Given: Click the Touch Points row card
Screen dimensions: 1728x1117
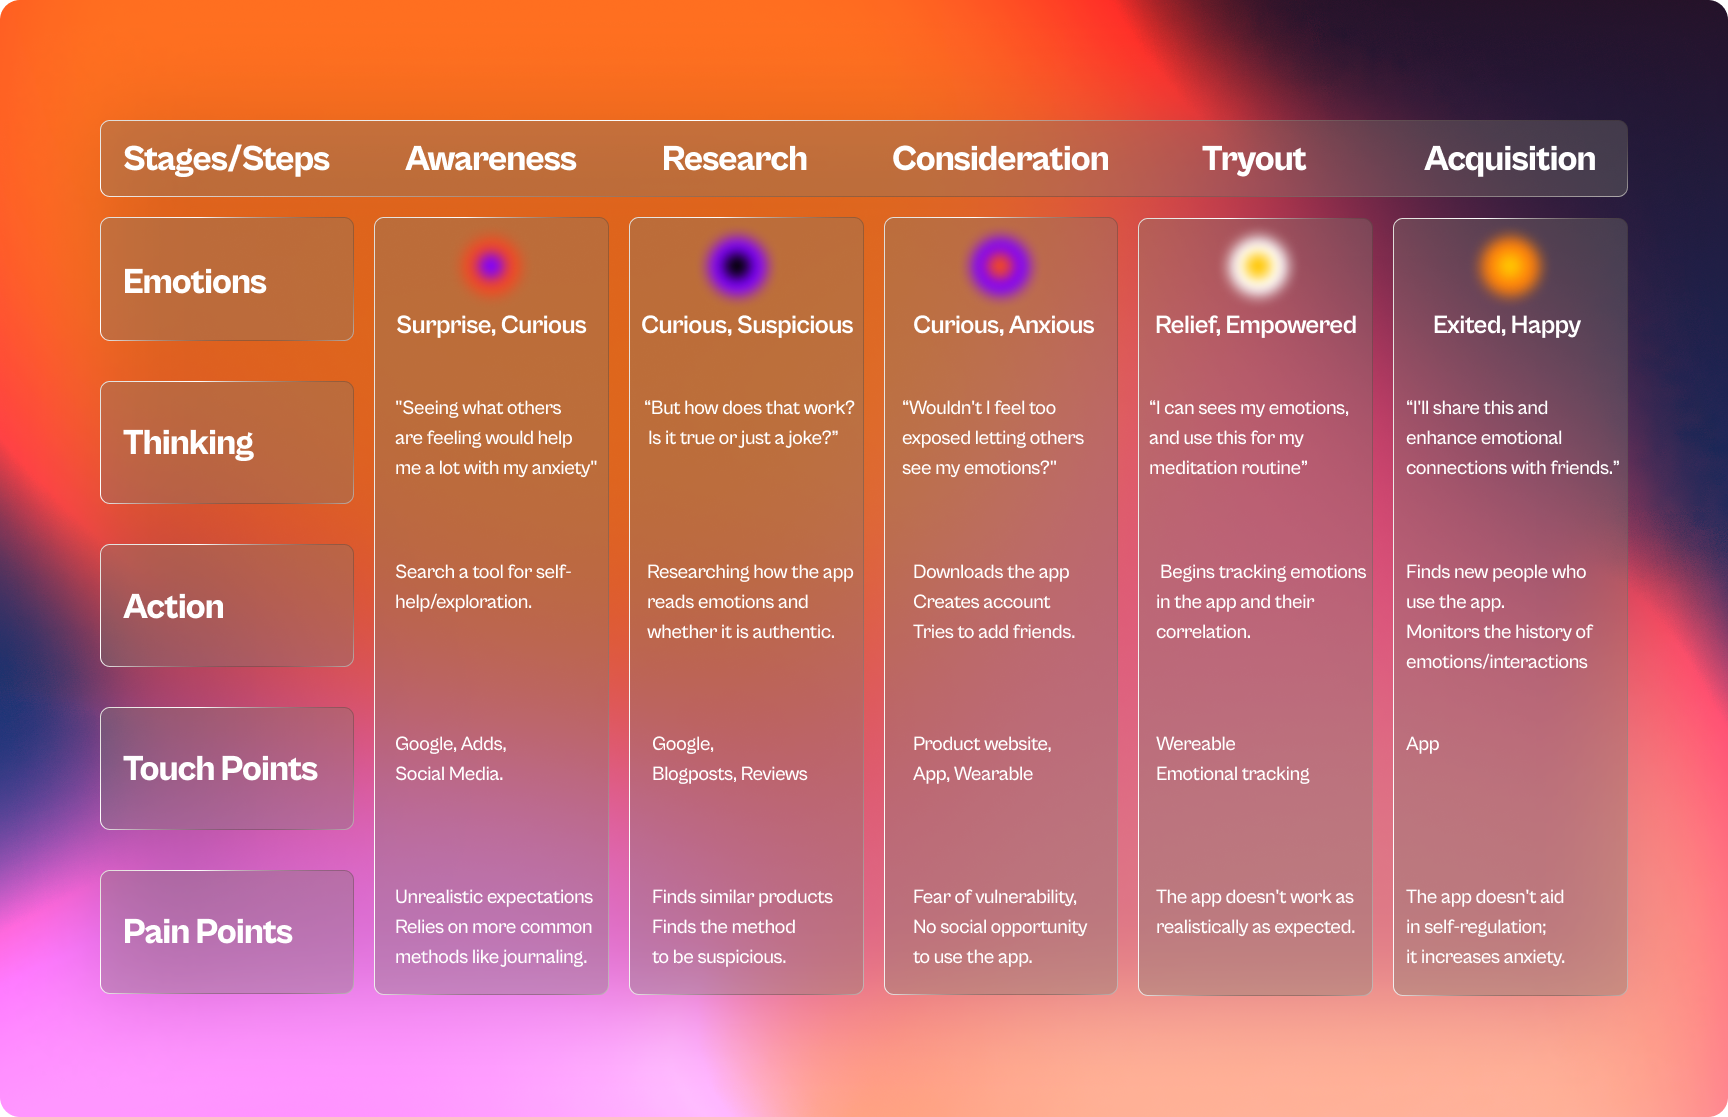Looking at the screenshot, I should 227,768.
